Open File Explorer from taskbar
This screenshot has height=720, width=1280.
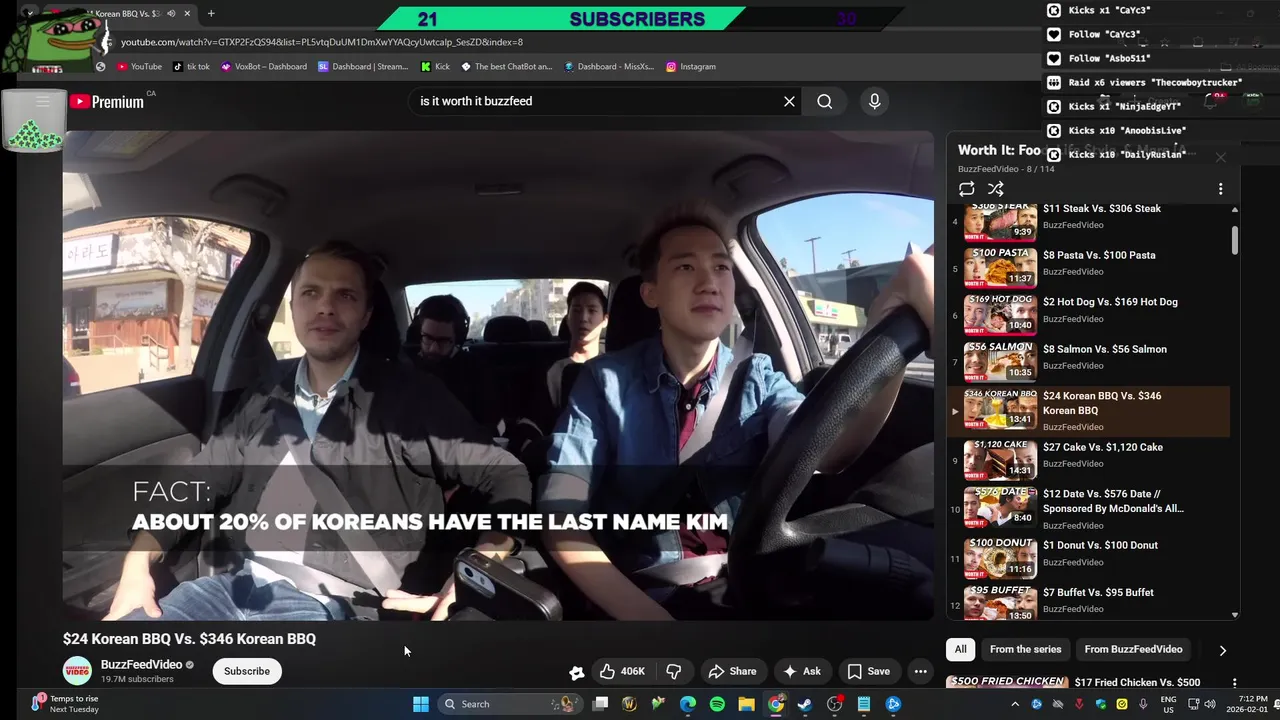coord(746,704)
